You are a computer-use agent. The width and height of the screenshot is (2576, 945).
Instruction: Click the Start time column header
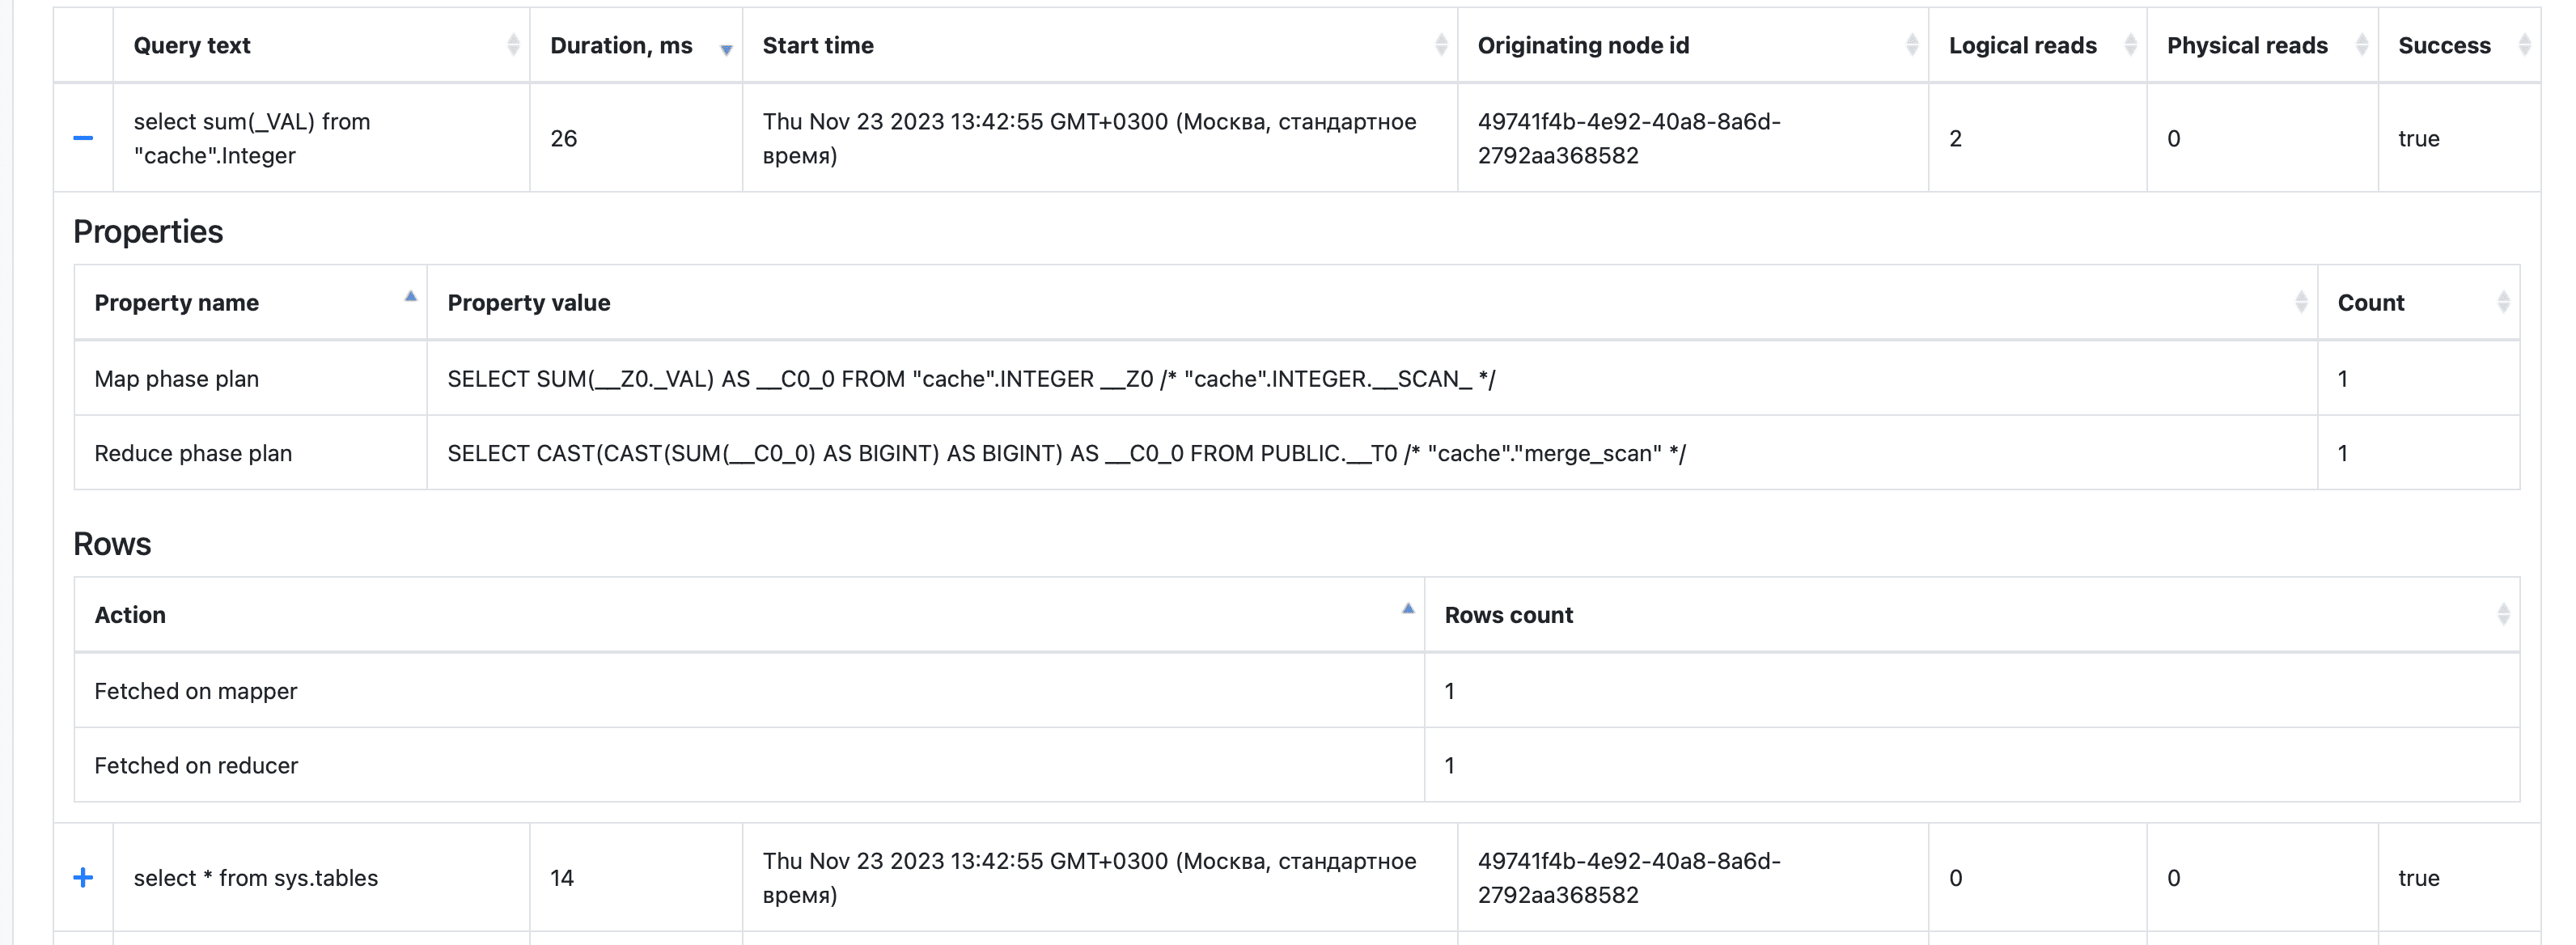click(x=818, y=45)
